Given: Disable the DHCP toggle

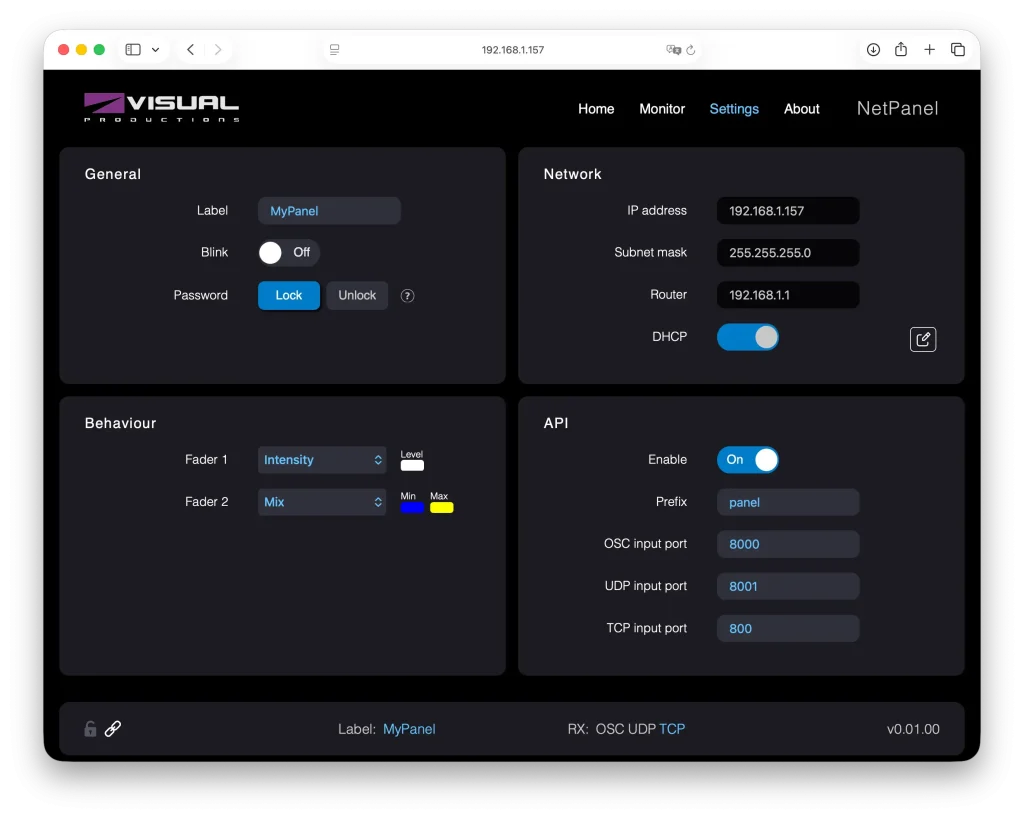Looking at the screenshot, I should point(747,337).
